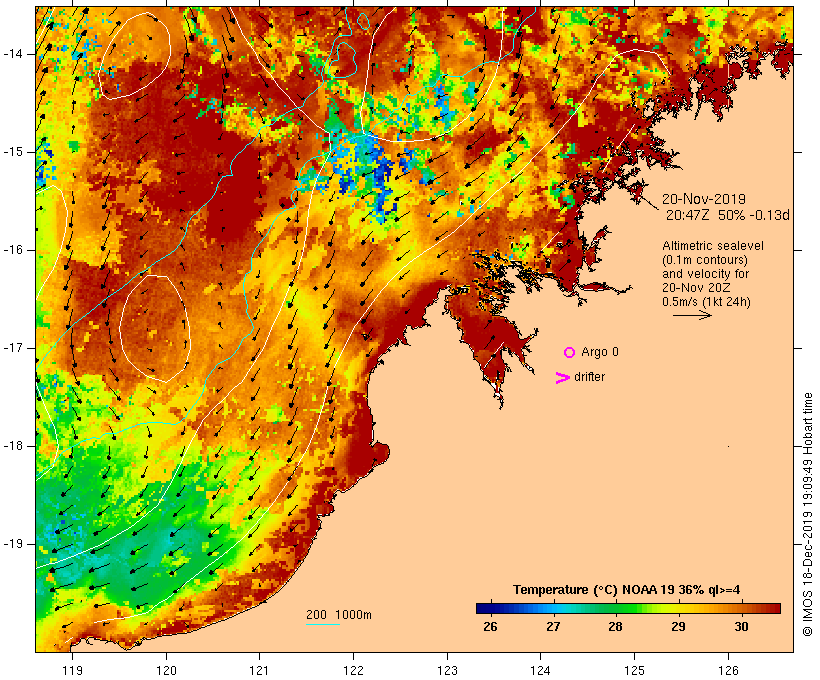The width and height of the screenshot is (820, 680).
Task: Click the longitude label 124
Action: tap(540, 670)
